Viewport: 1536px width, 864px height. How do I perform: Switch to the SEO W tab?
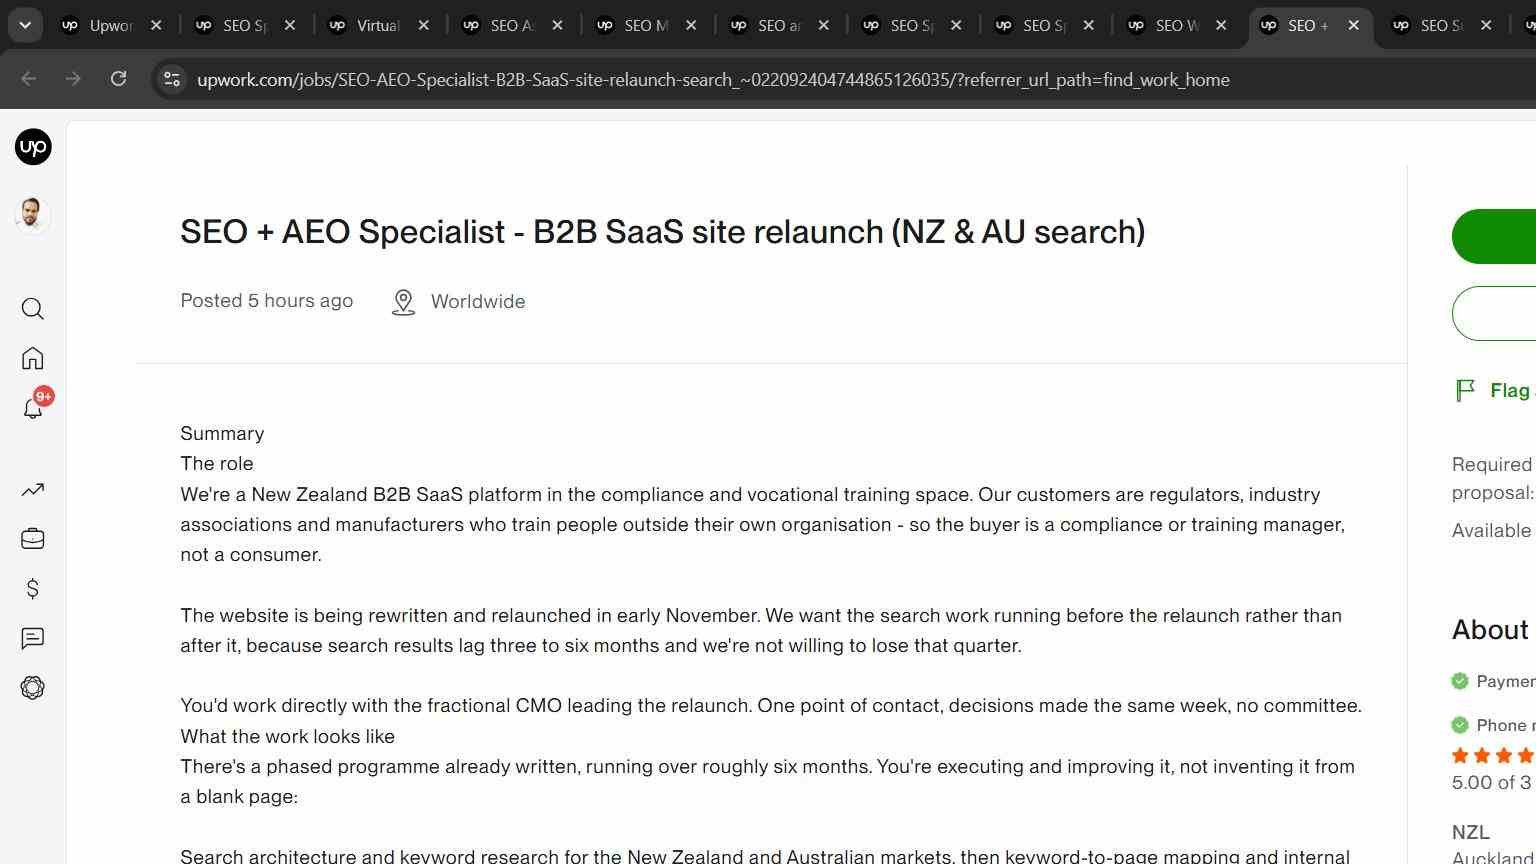[1176, 26]
